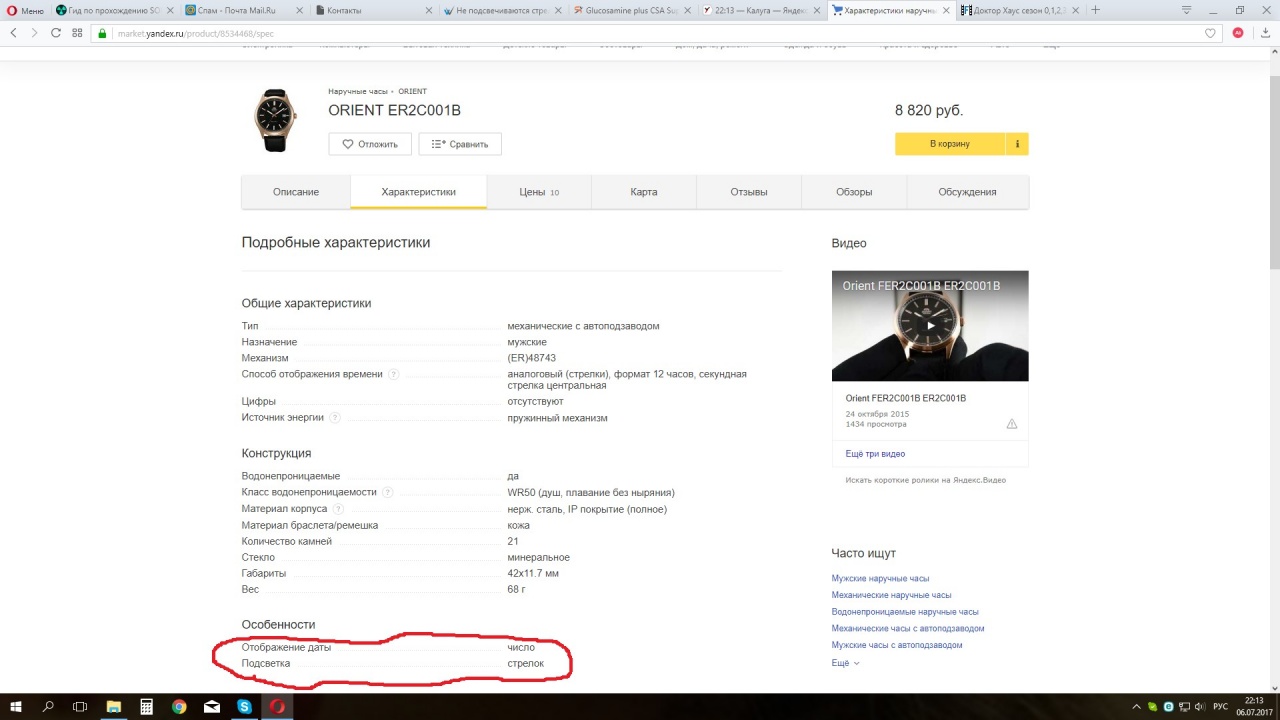
Task: Follow the Ещё три видео link
Action: coord(875,454)
